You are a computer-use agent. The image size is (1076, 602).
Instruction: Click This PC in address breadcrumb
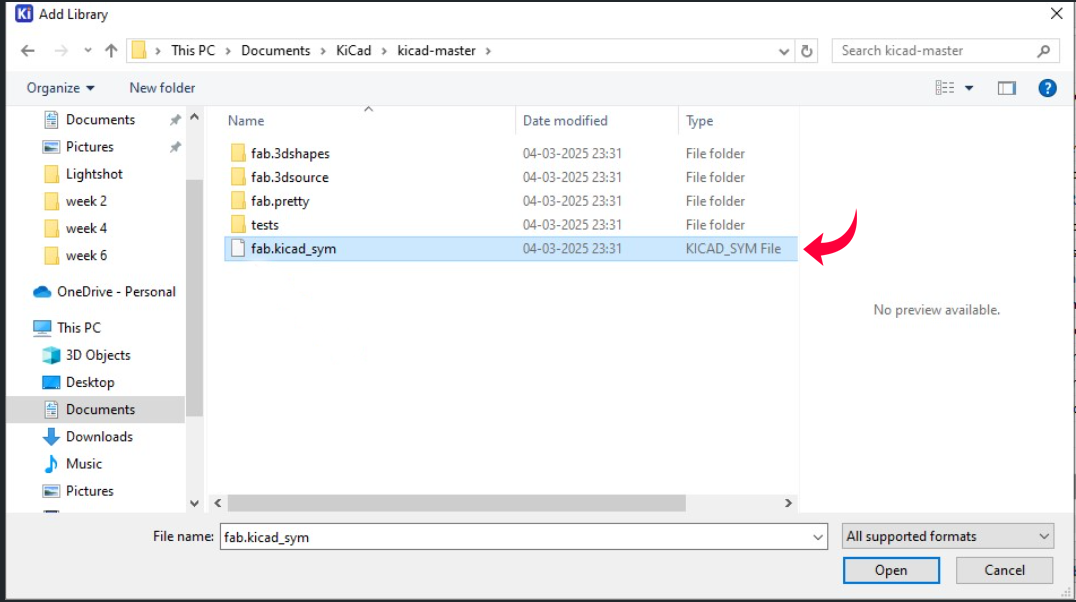click(193, 51)
